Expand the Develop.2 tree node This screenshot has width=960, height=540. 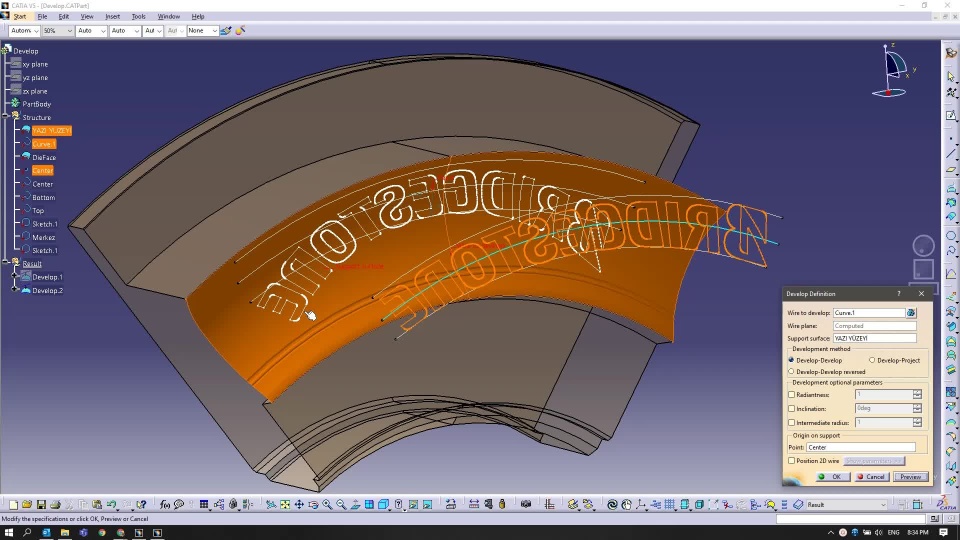point(15,289)
